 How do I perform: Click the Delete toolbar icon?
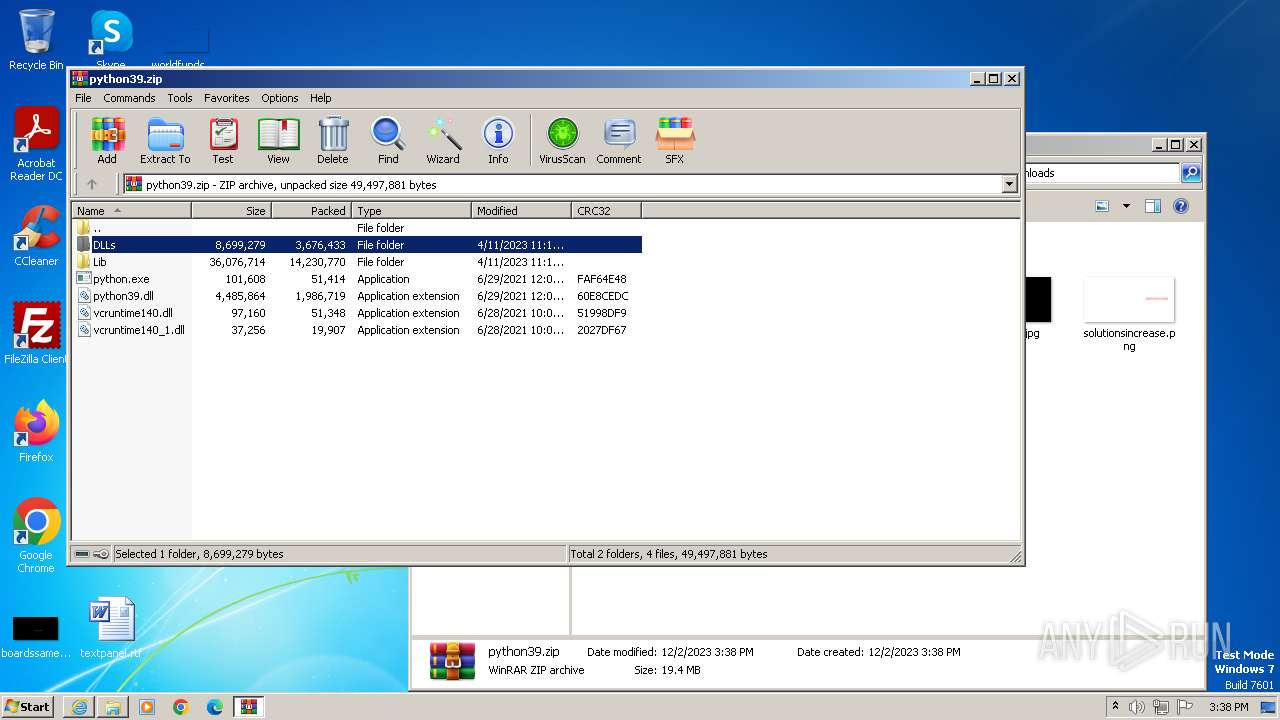click(x=333, y=141)
